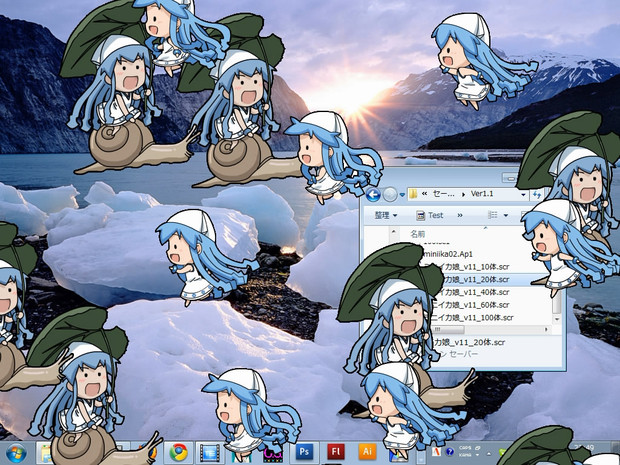Open the 整理 (Organize) menu

pos(386,215)
